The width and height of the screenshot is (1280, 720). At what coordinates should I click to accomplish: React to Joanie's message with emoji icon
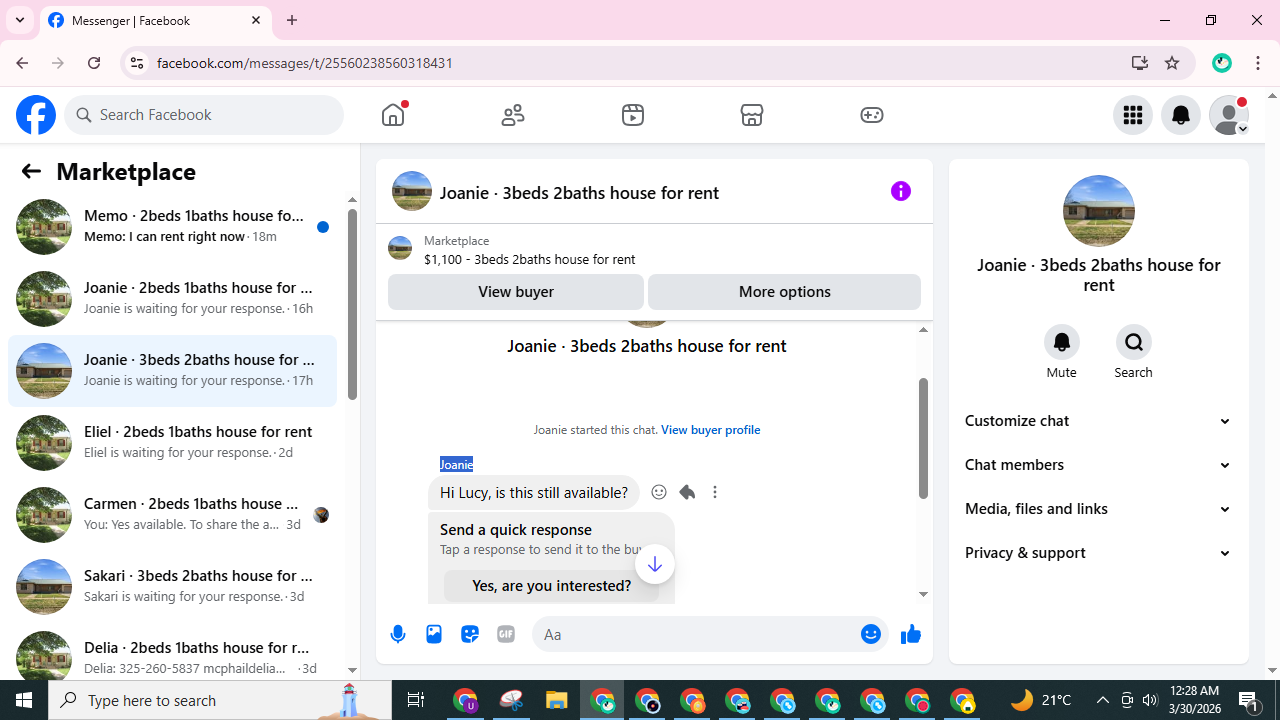coord(659,492)
